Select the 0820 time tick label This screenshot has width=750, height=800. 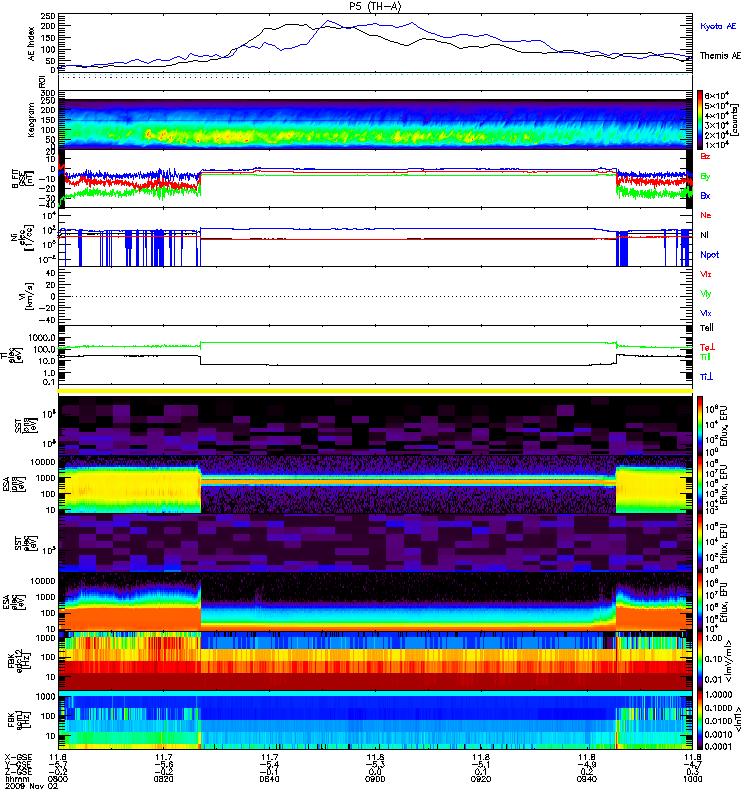(x=163, y=779)
